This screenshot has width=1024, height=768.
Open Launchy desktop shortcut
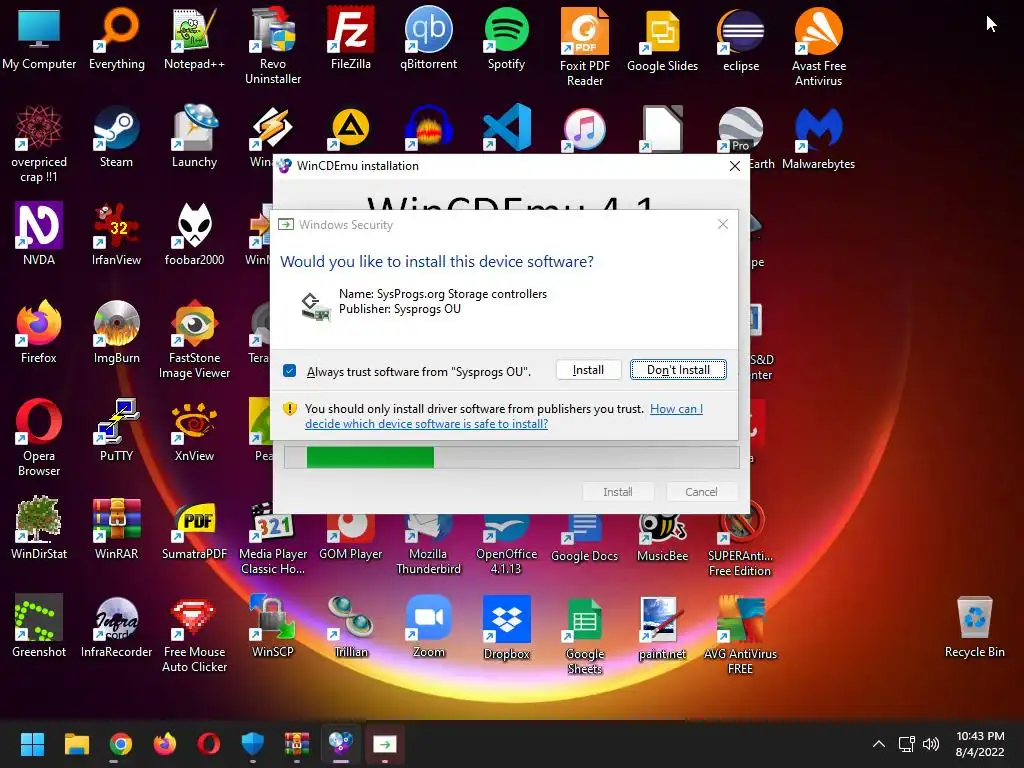(194, 137)
